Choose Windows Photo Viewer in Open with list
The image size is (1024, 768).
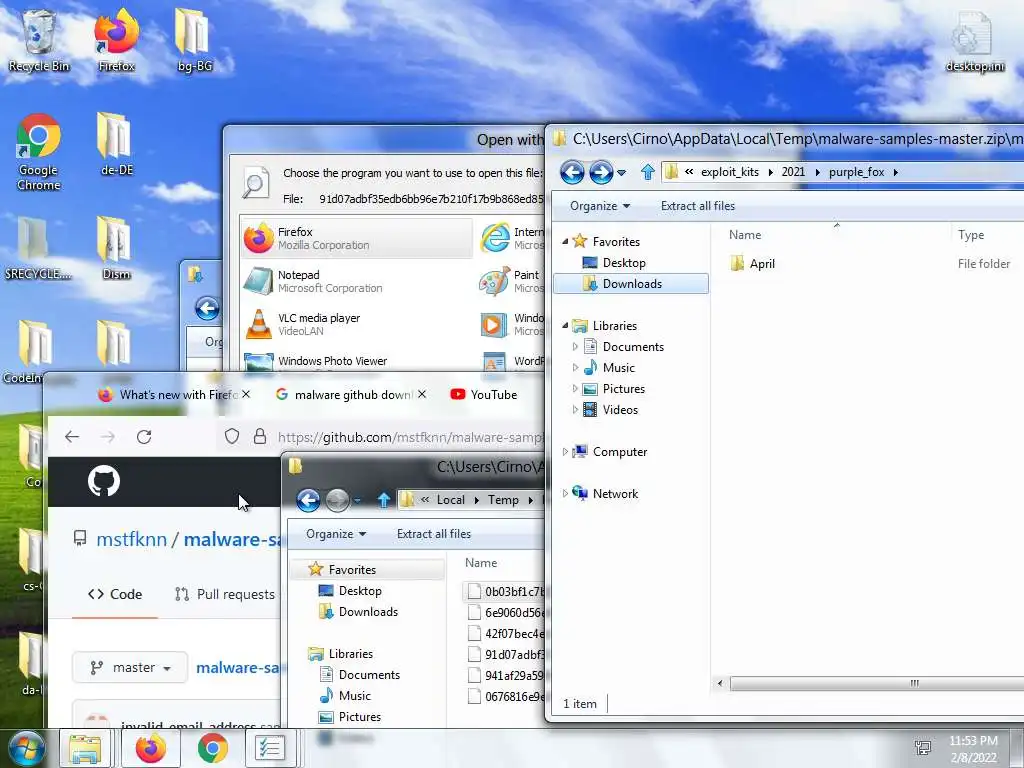point(357,361)
